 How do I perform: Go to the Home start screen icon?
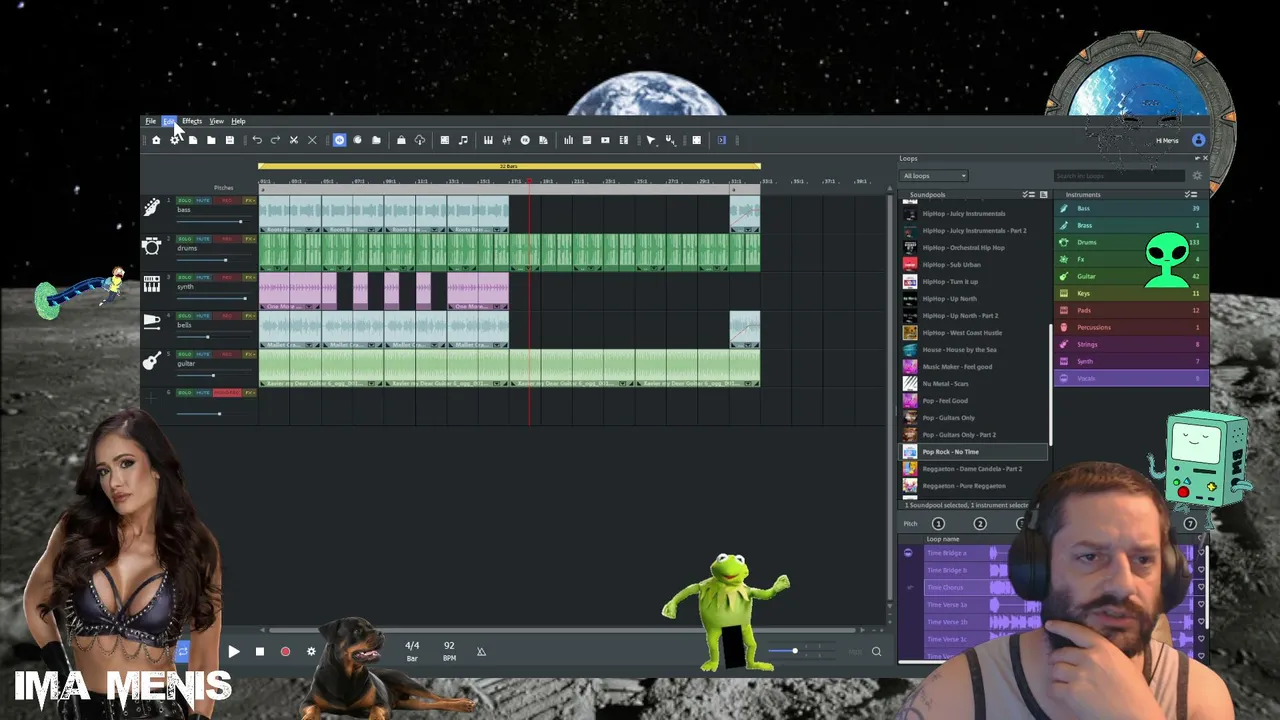coord(156,140)
